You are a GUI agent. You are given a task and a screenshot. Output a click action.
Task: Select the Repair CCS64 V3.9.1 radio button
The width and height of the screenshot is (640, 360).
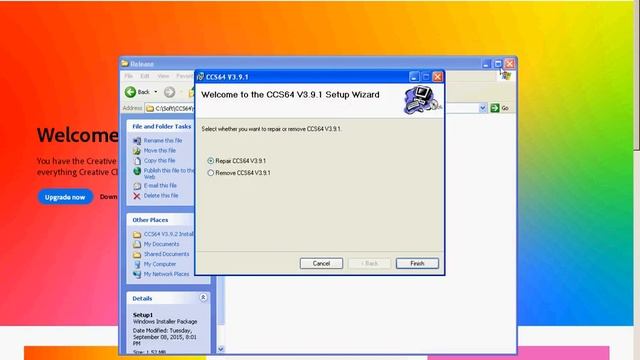(x=211, y=161)
